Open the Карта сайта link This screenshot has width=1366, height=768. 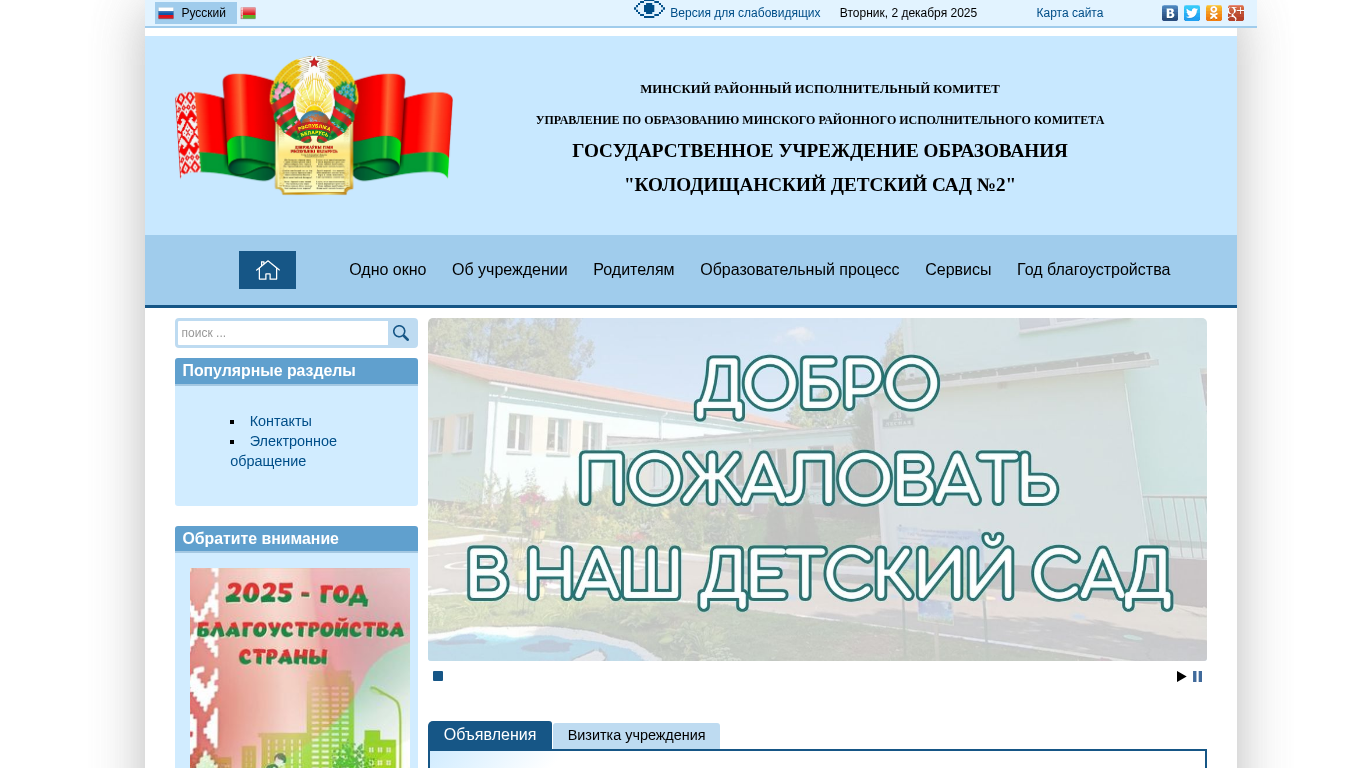(1070, 13)
